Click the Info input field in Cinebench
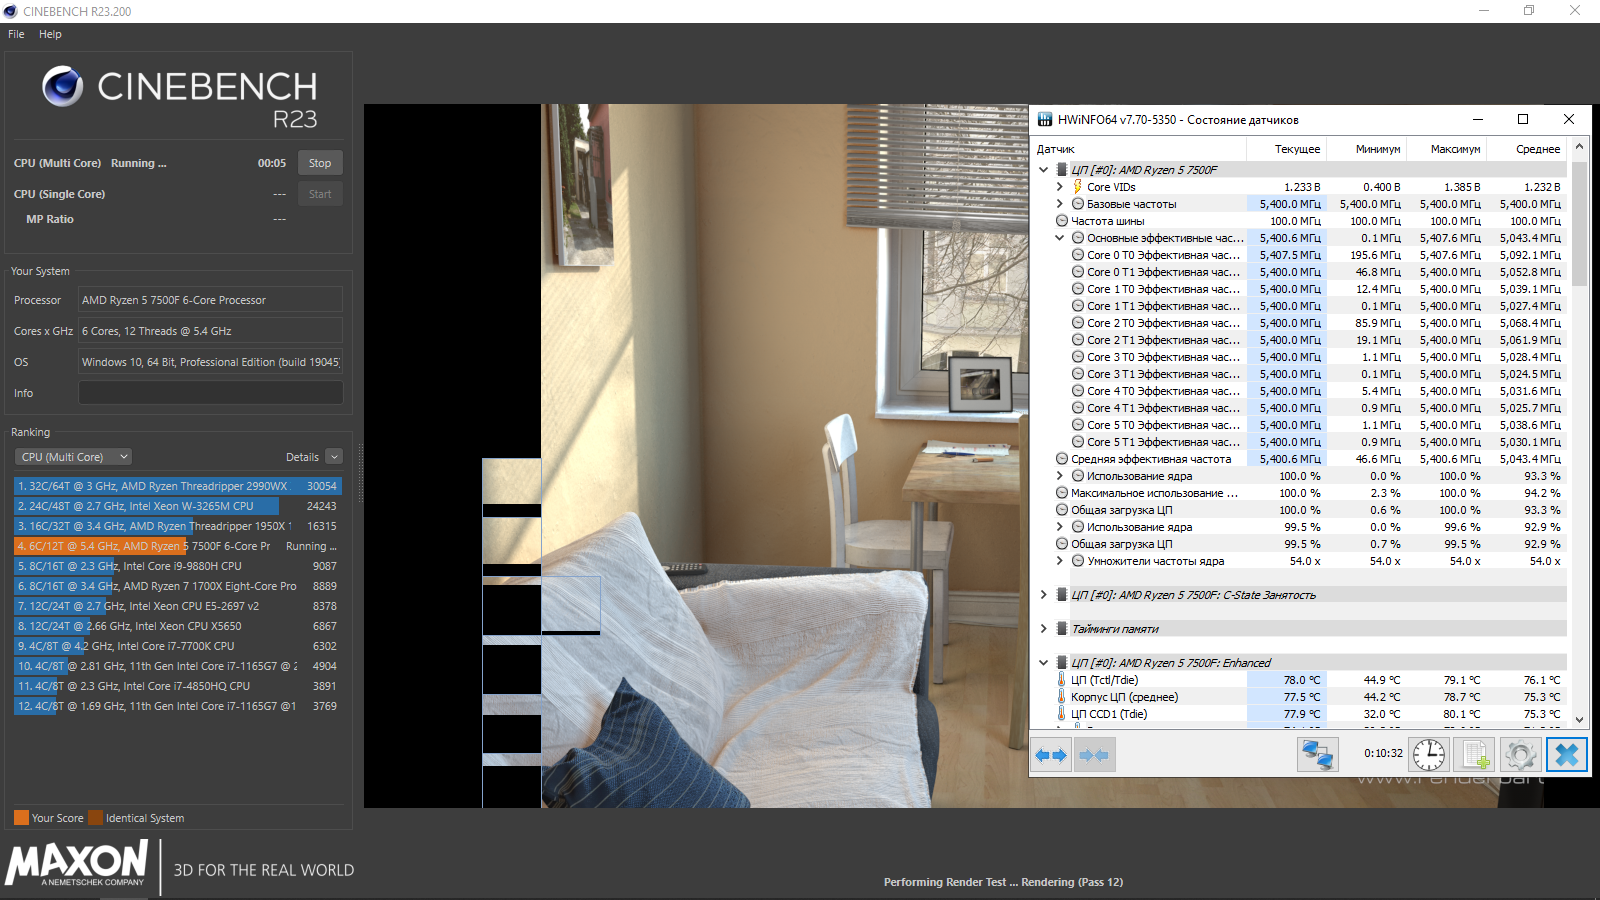This screenshot has width=1600, height=900. point(211,393)
